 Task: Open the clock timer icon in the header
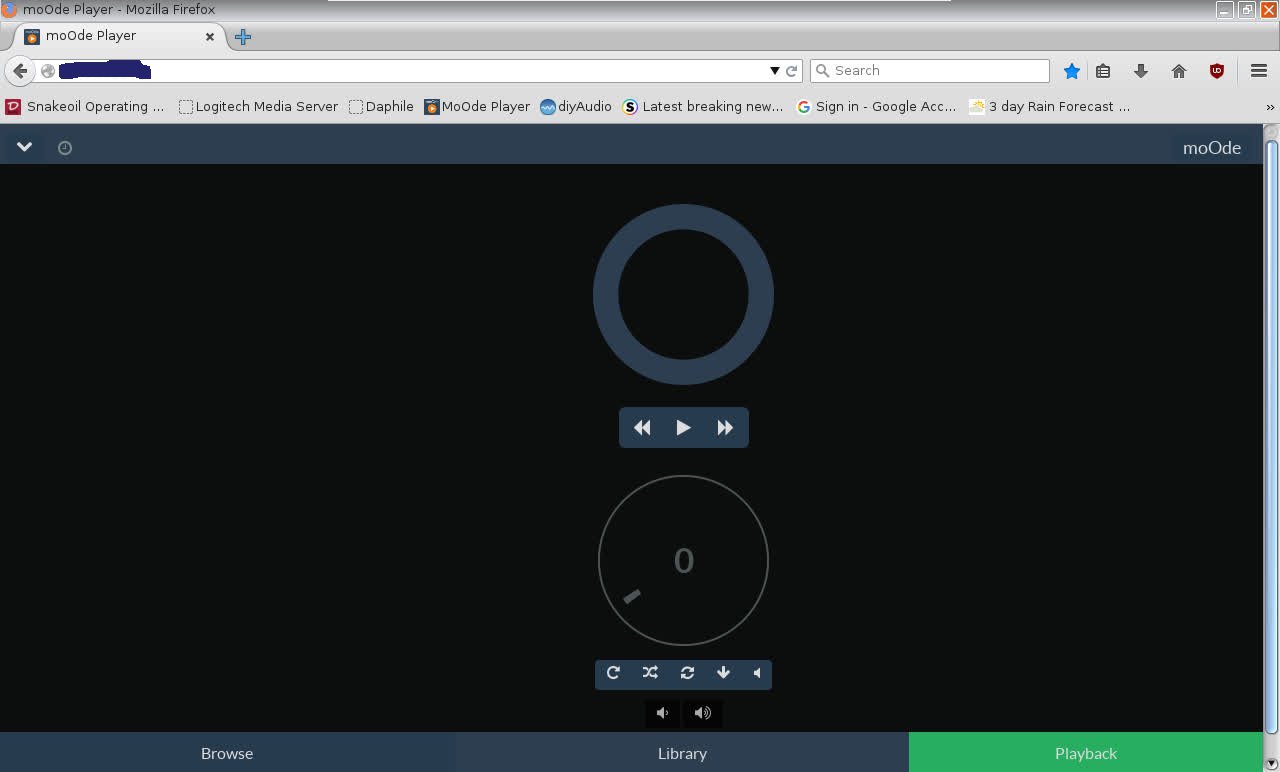click(65, 148)
